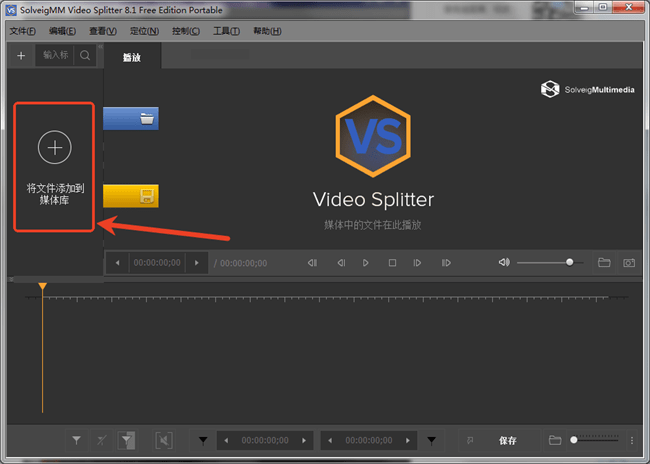This screenshot has height=464, width=650.
Task: Close the Video Splitter window
Action: point(629,7)
